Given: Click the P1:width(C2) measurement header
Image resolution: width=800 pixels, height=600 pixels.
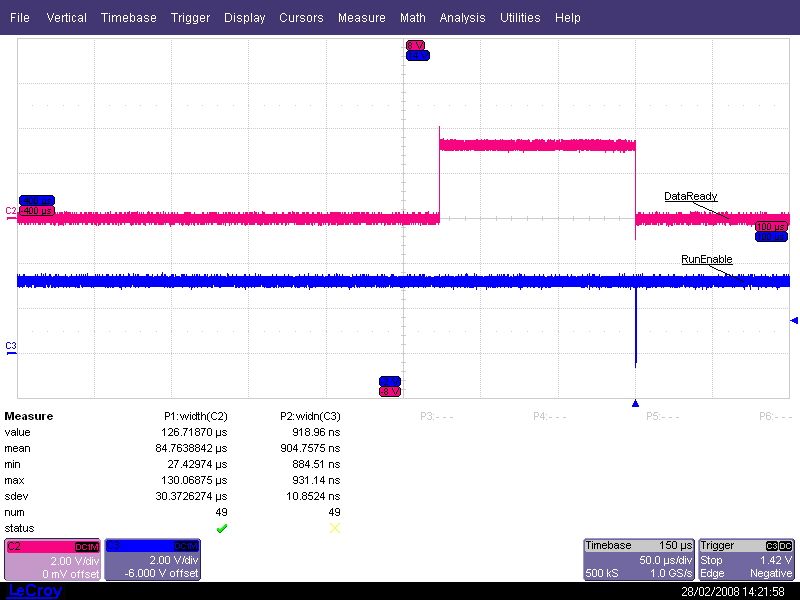Looking at the screenshot, I should click(x=196, y=416).
